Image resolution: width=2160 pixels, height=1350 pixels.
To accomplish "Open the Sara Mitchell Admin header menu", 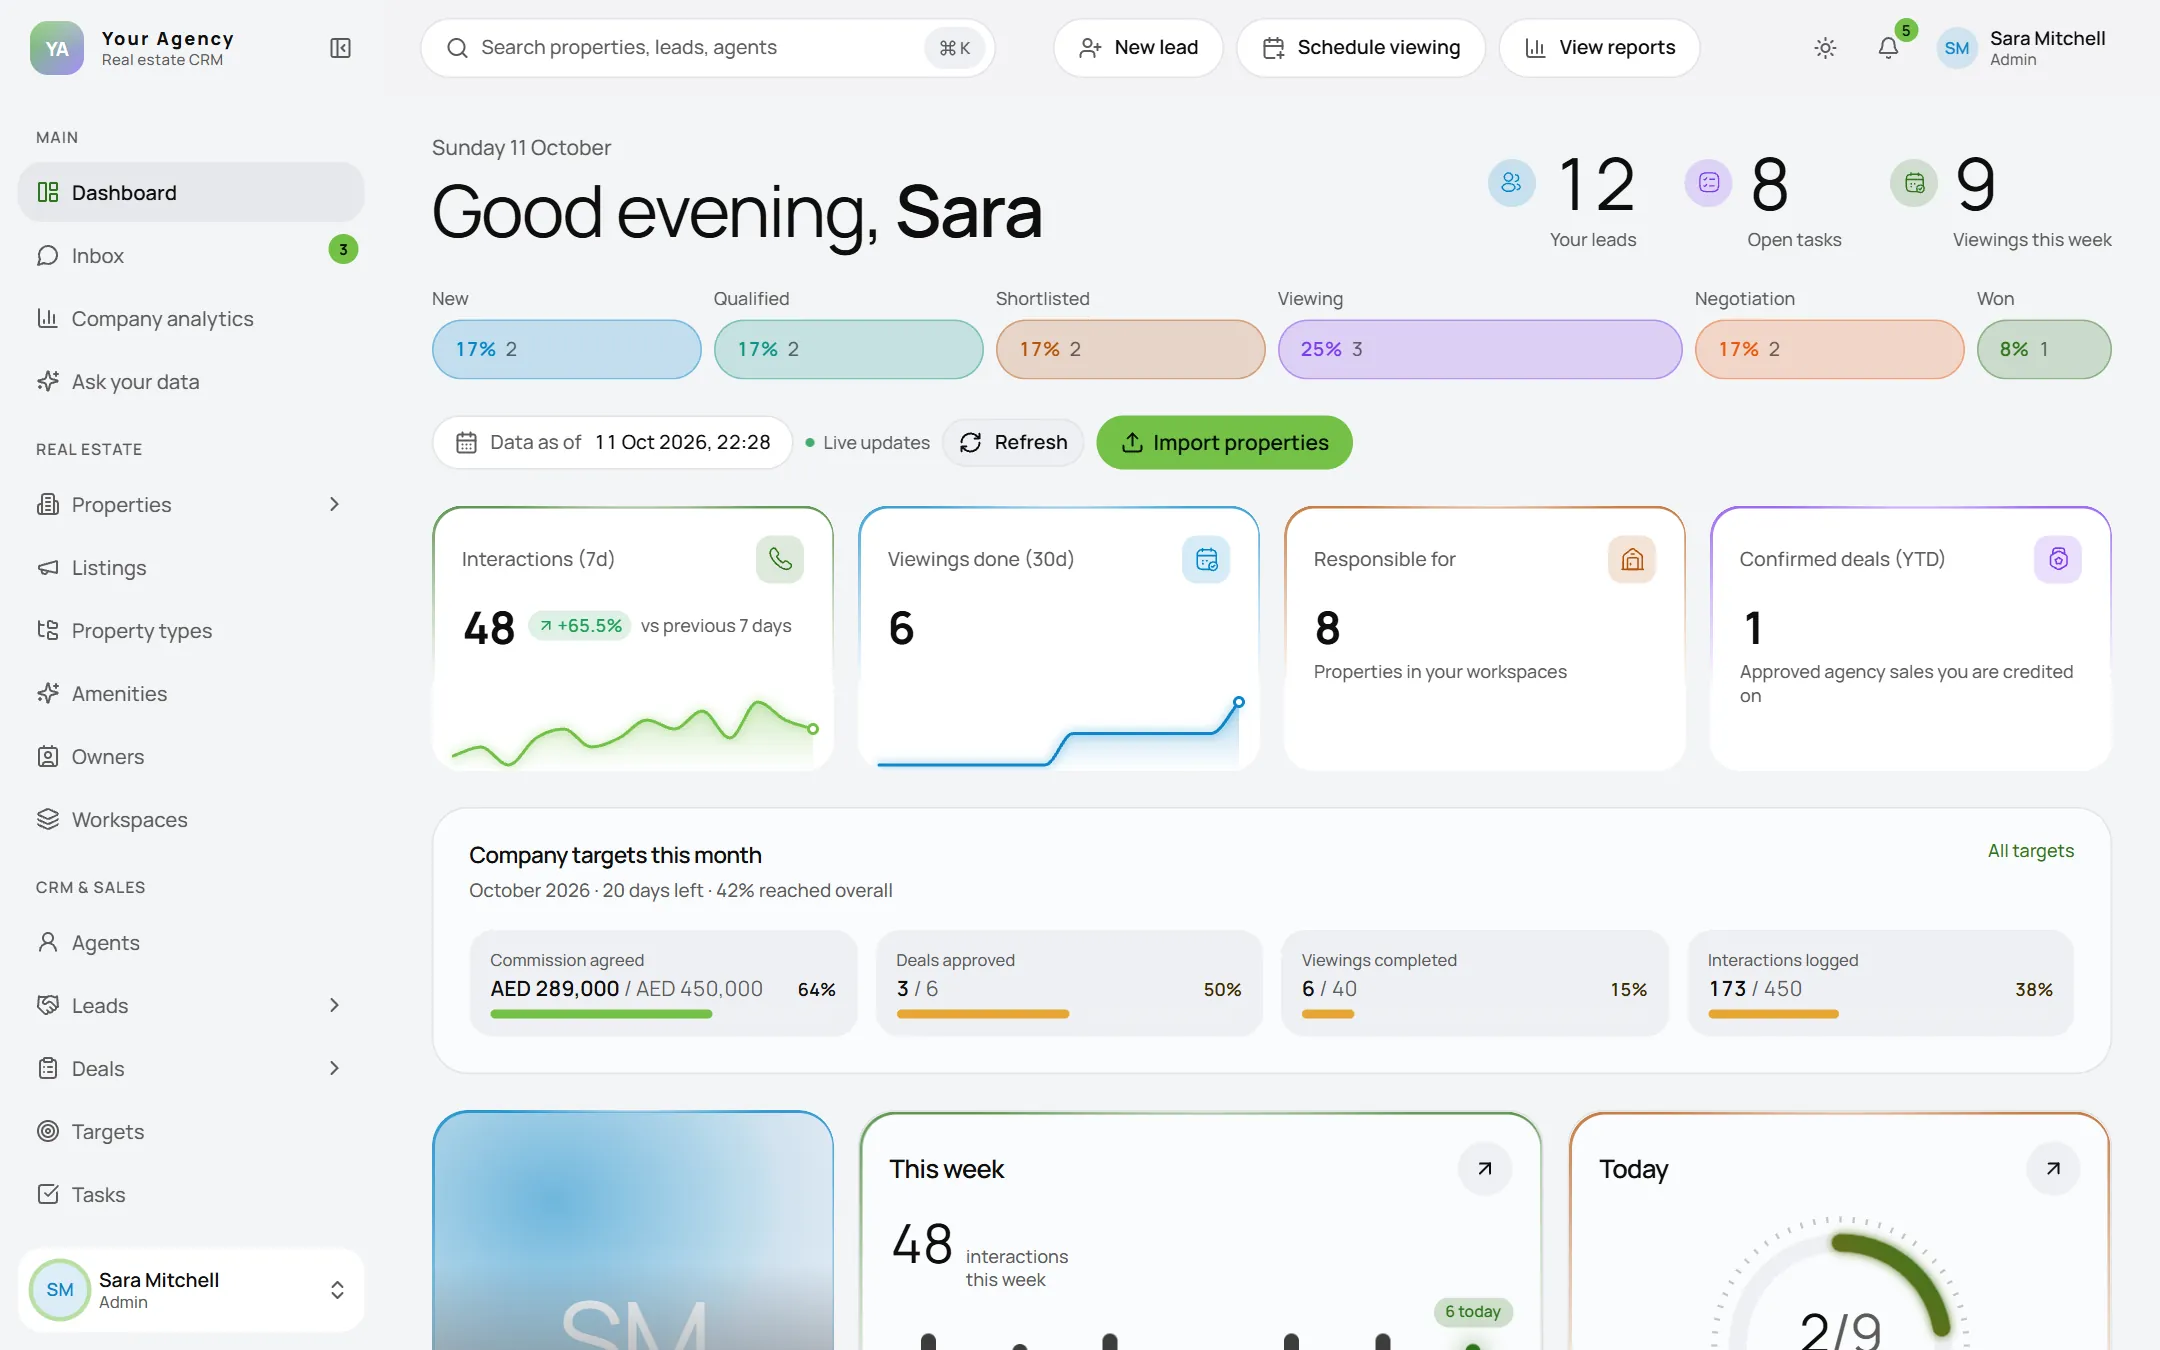I will coord(2022,48).
